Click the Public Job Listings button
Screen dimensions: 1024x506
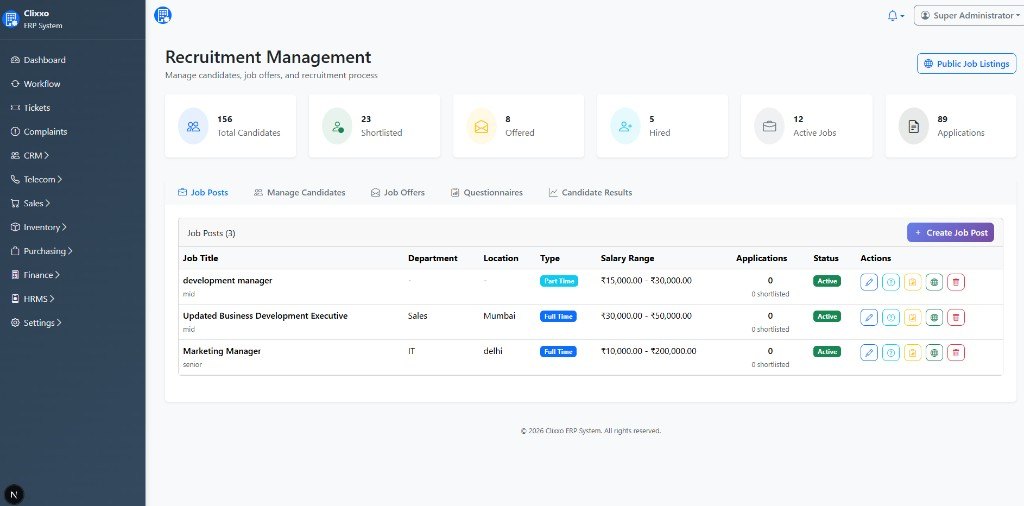pyautogui.click(x=967, y=64)
